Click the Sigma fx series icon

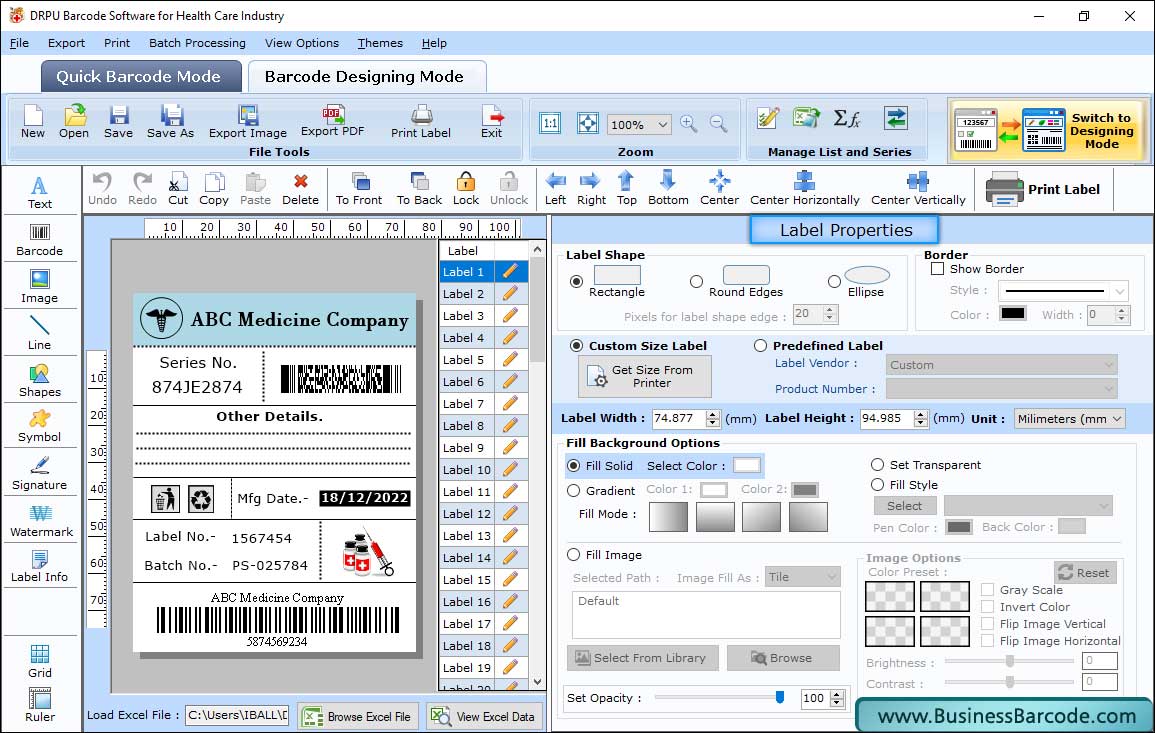(x=846, y=118)
